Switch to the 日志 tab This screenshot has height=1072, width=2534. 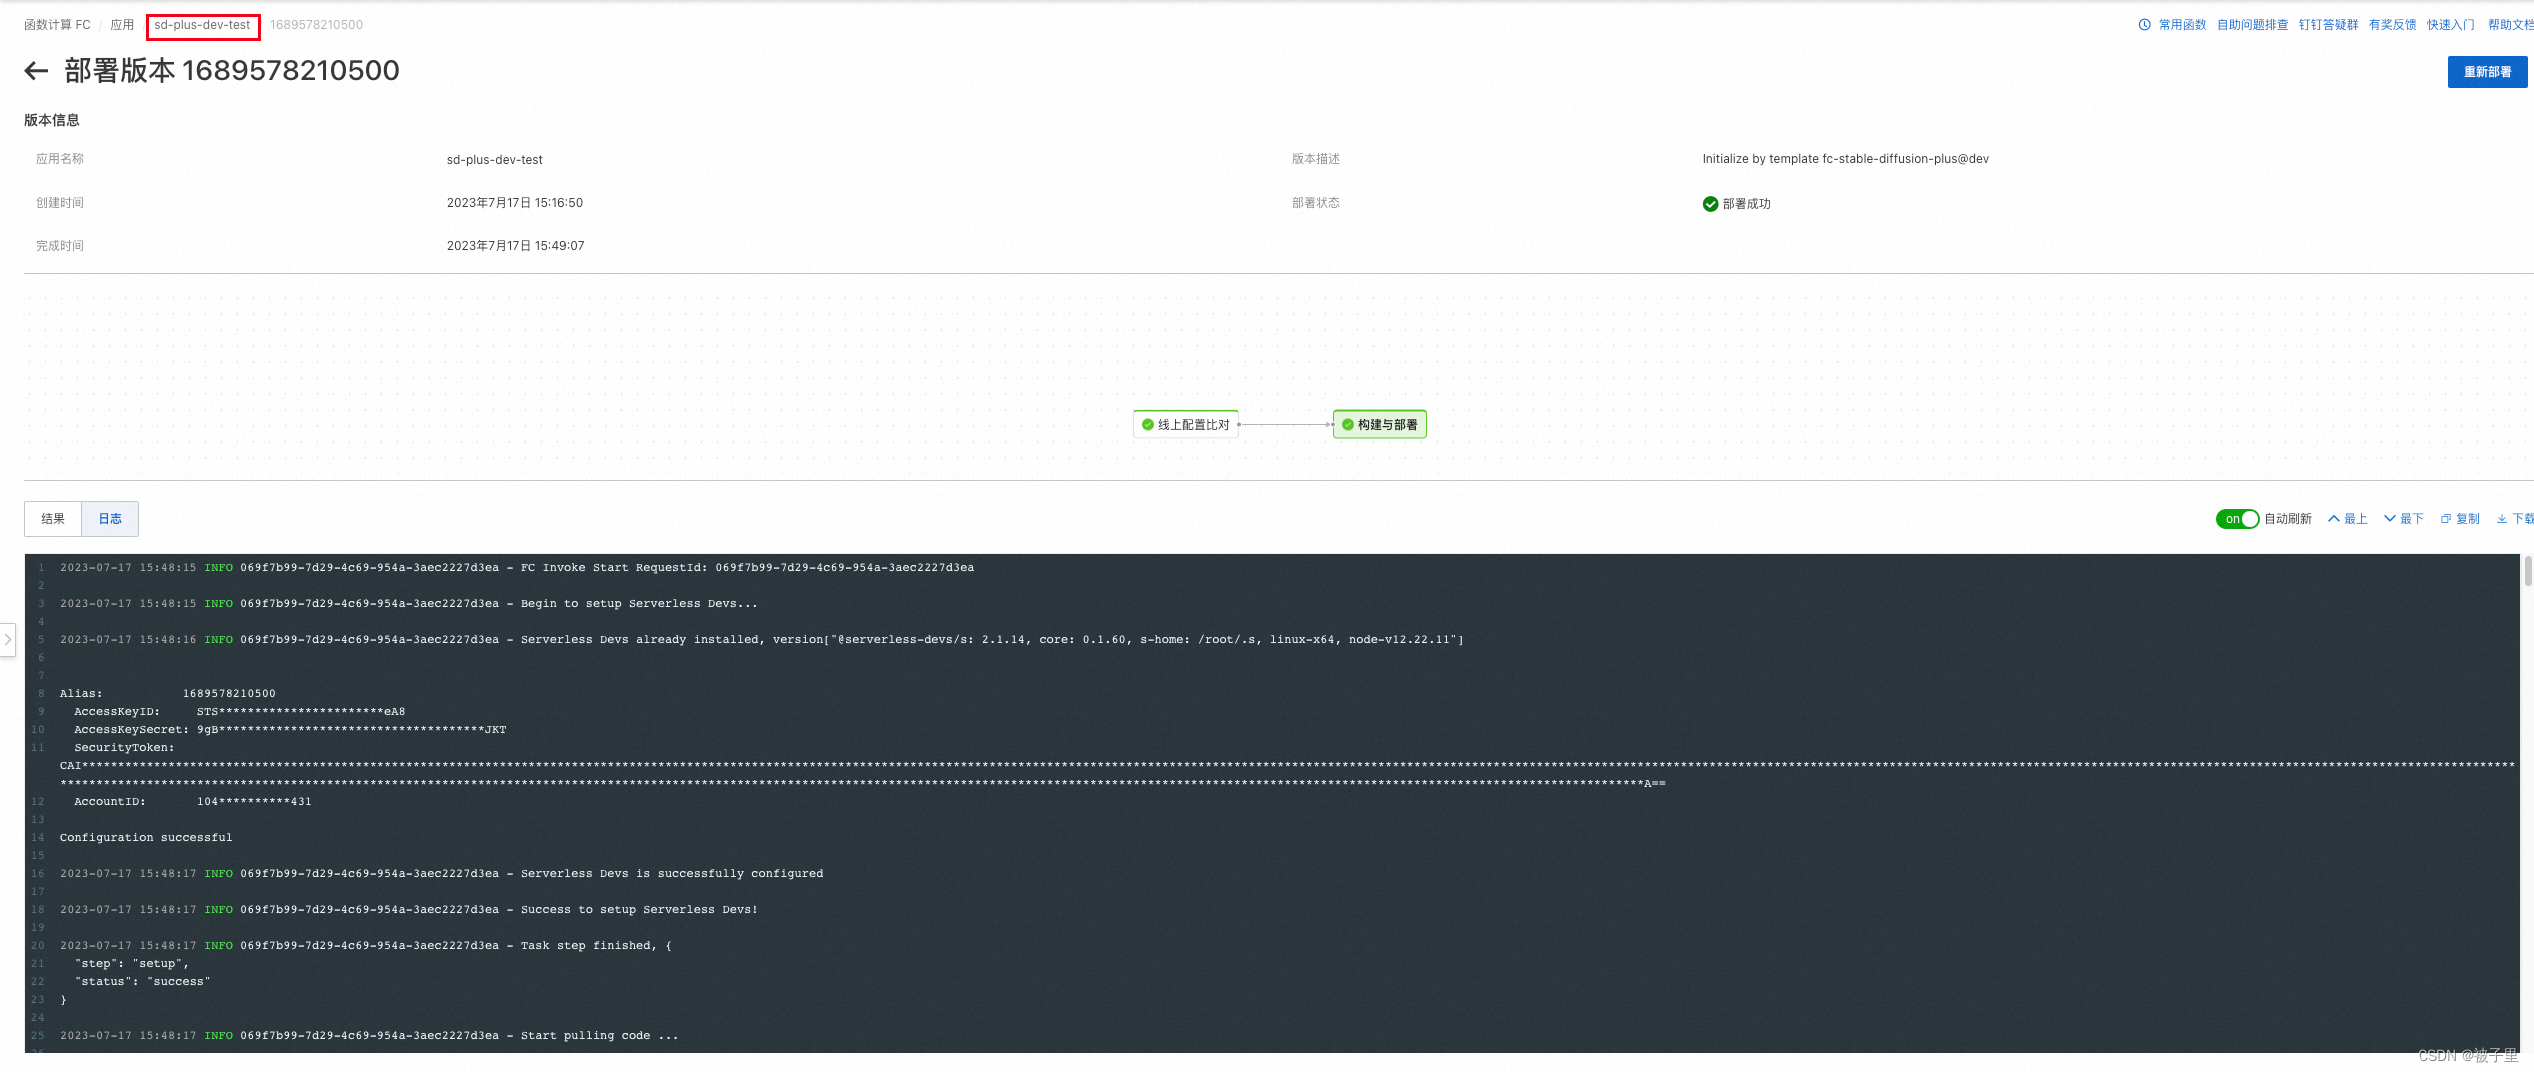pyautogui.click(x=110, y=519)
